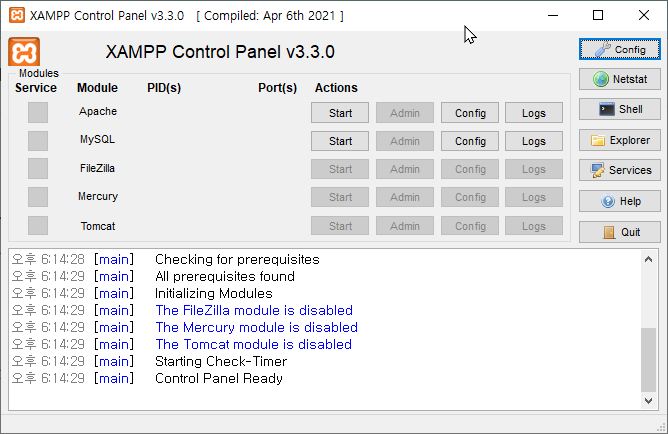Image resolution: width=668 pixels, height=434 pixels.
Task: Click the FileZilla module name
Action: (x=98, y=168)
